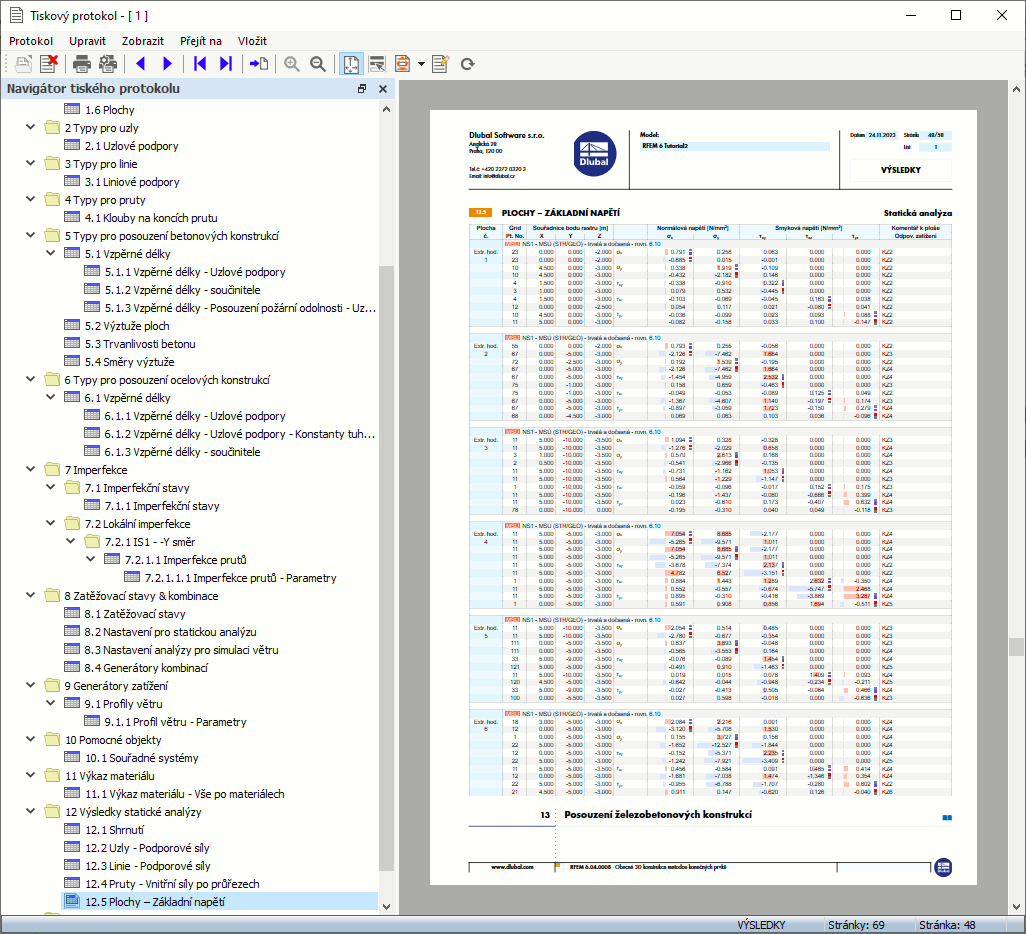1026x934 pixels.
Task: Collapse '5 Typy pro posouzení betonových konstrukcí'
Action: 31,235
